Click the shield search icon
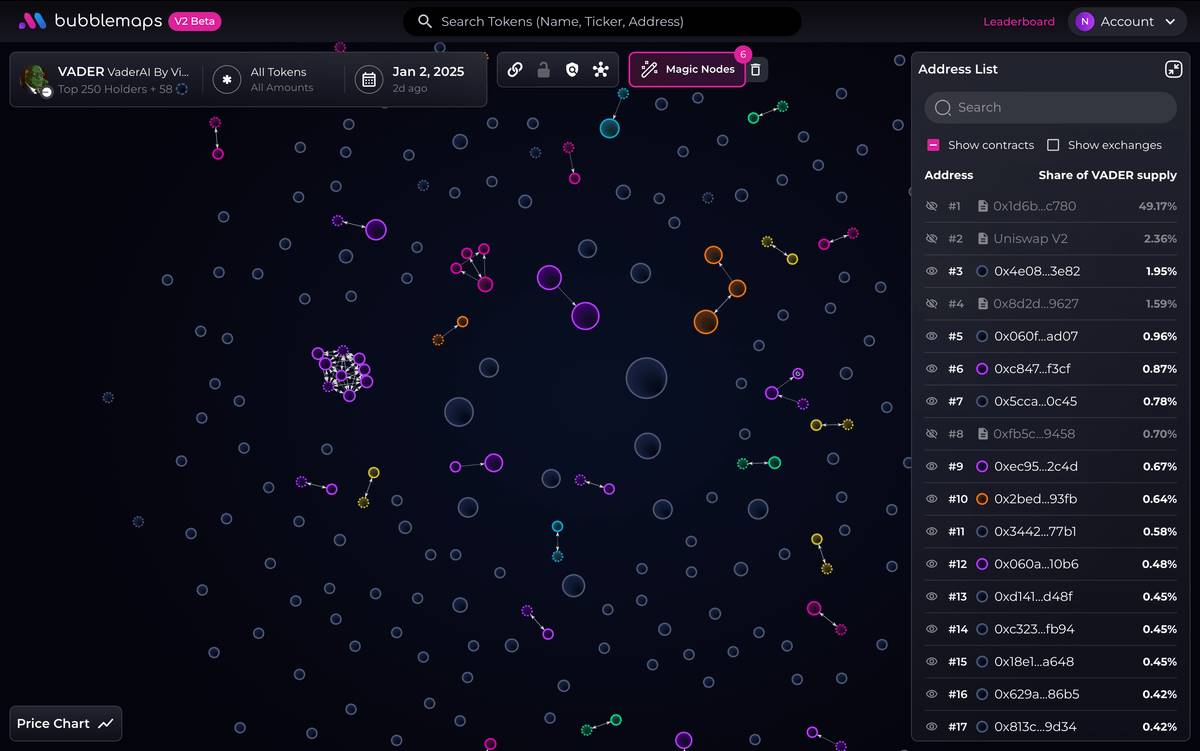Viewport: 1200px width, 751px height. [x=572, y=69]
